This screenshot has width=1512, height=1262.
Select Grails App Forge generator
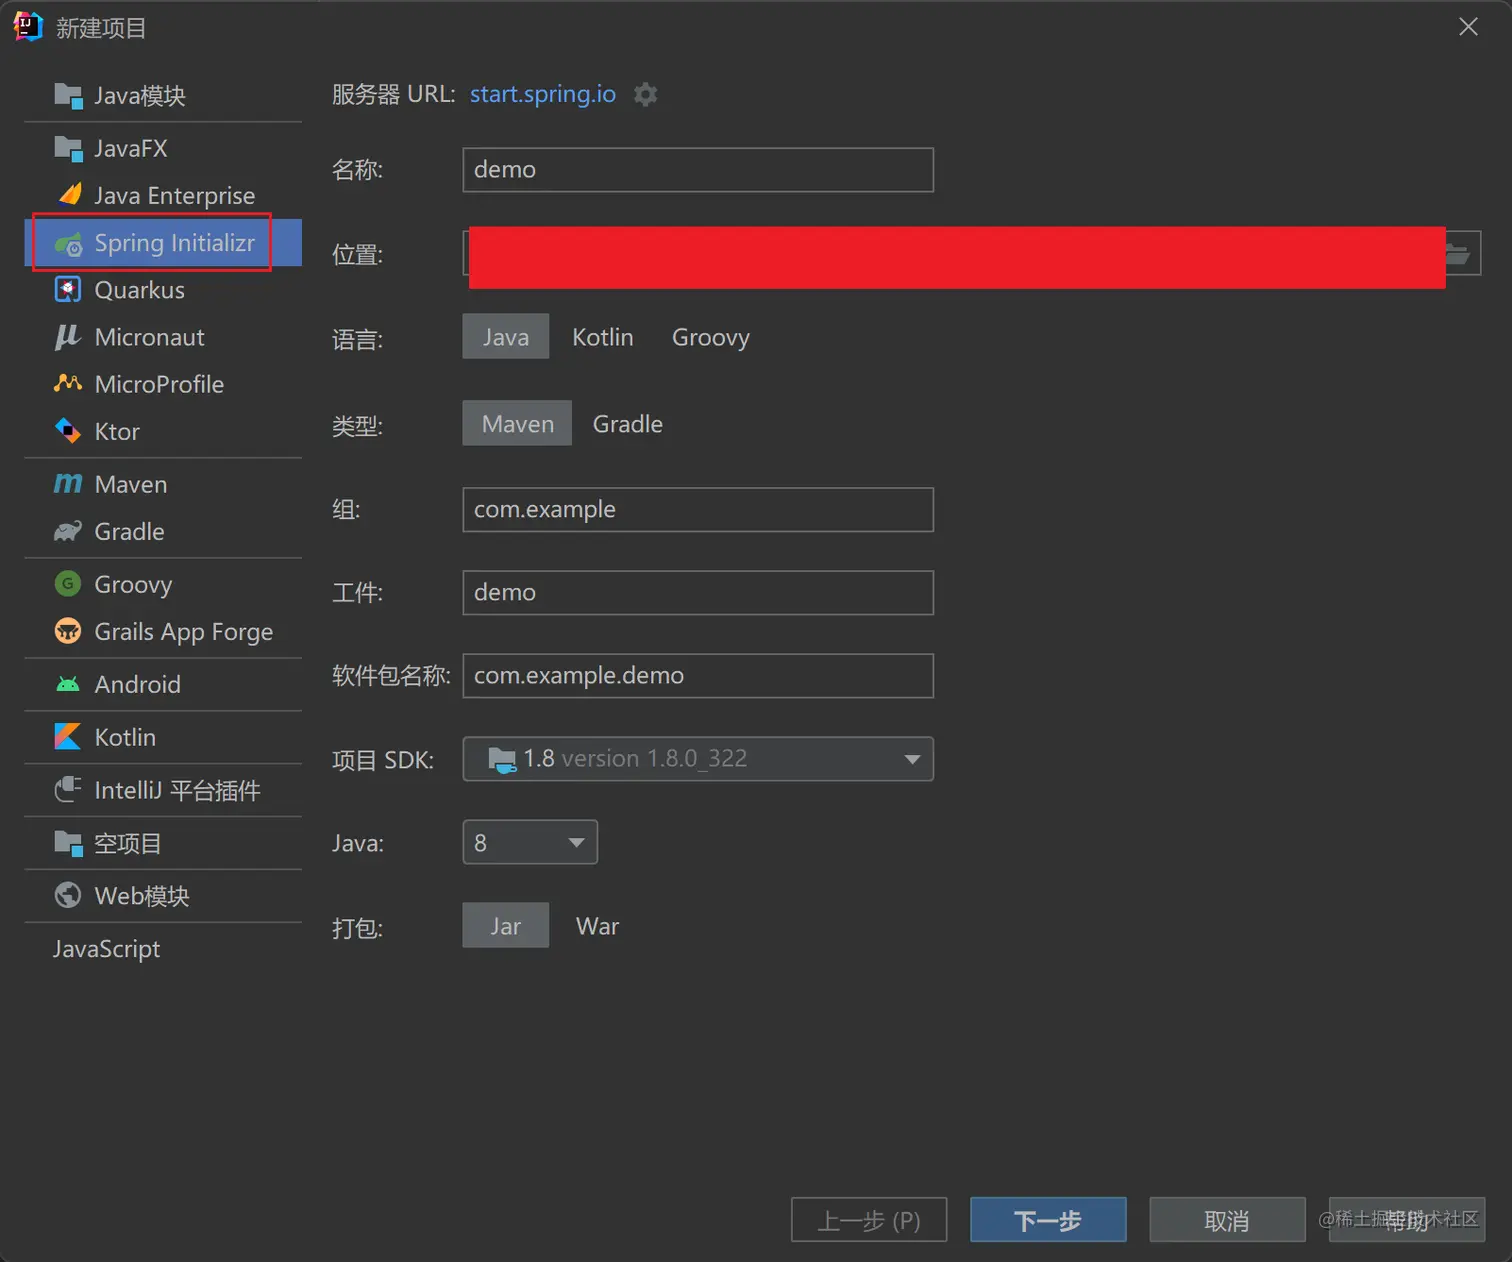163,631
